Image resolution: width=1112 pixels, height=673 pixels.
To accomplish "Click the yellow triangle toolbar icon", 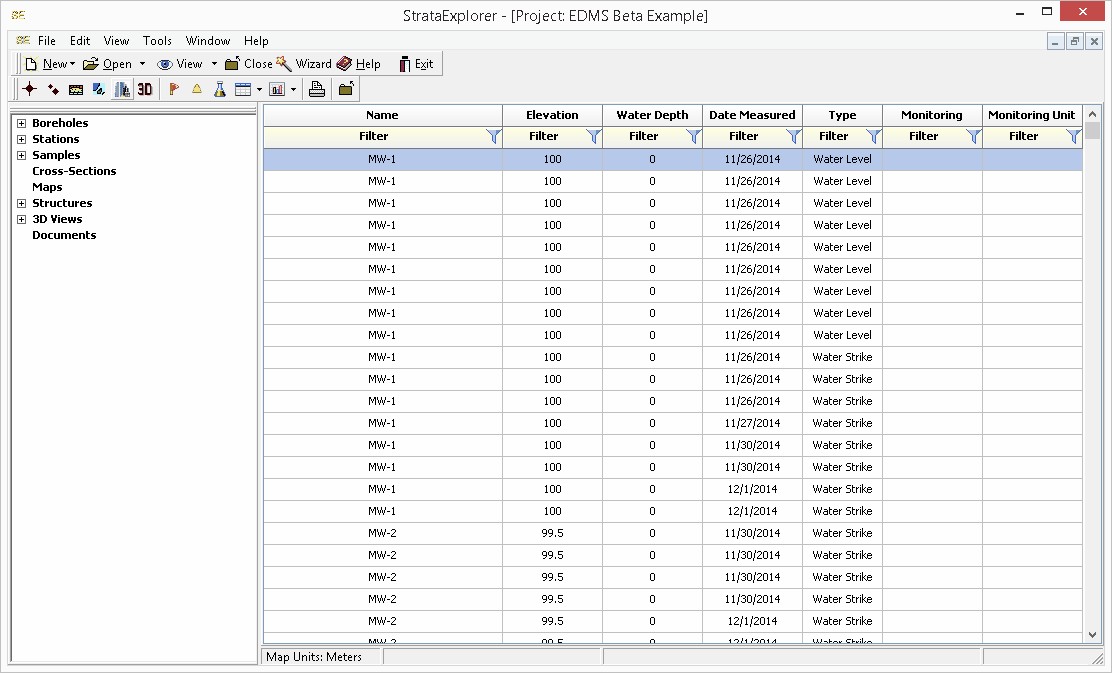I will coord(197,89).
